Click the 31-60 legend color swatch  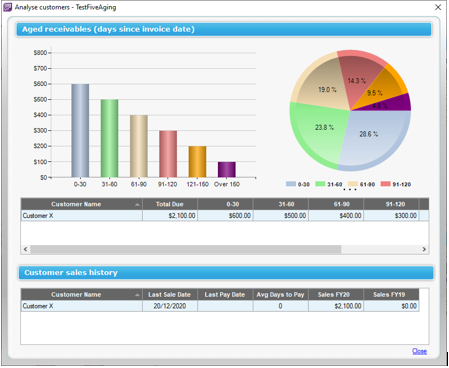point(320,184)
